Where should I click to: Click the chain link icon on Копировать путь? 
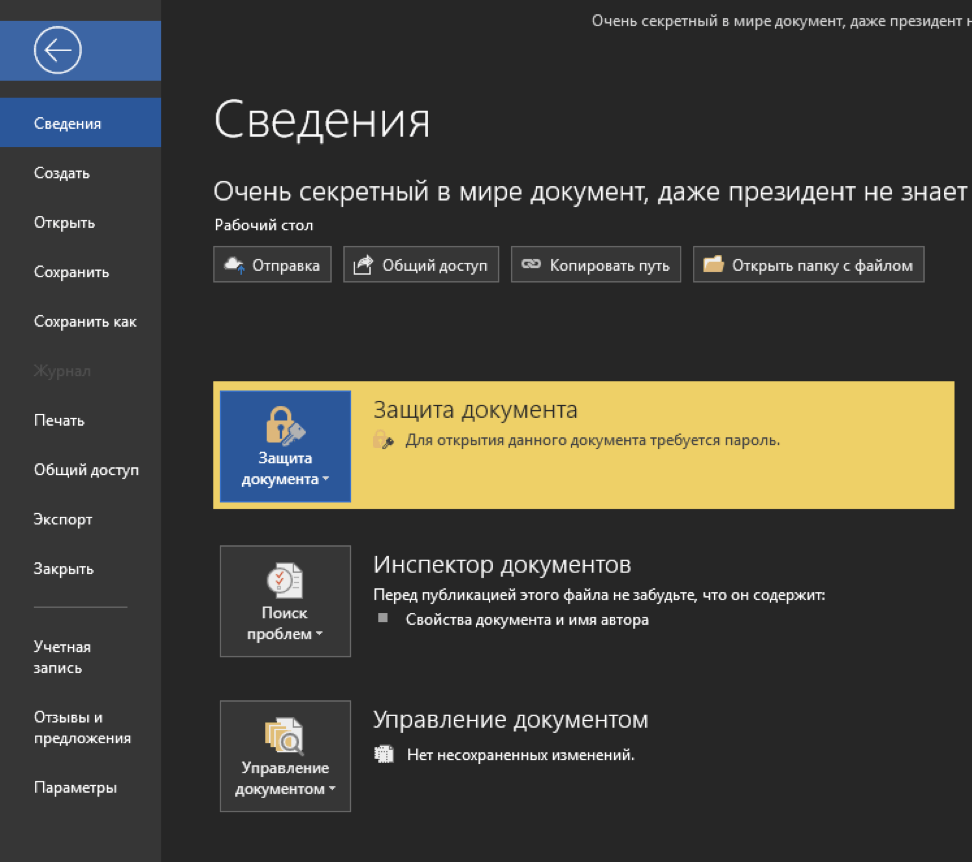[531, 264]
